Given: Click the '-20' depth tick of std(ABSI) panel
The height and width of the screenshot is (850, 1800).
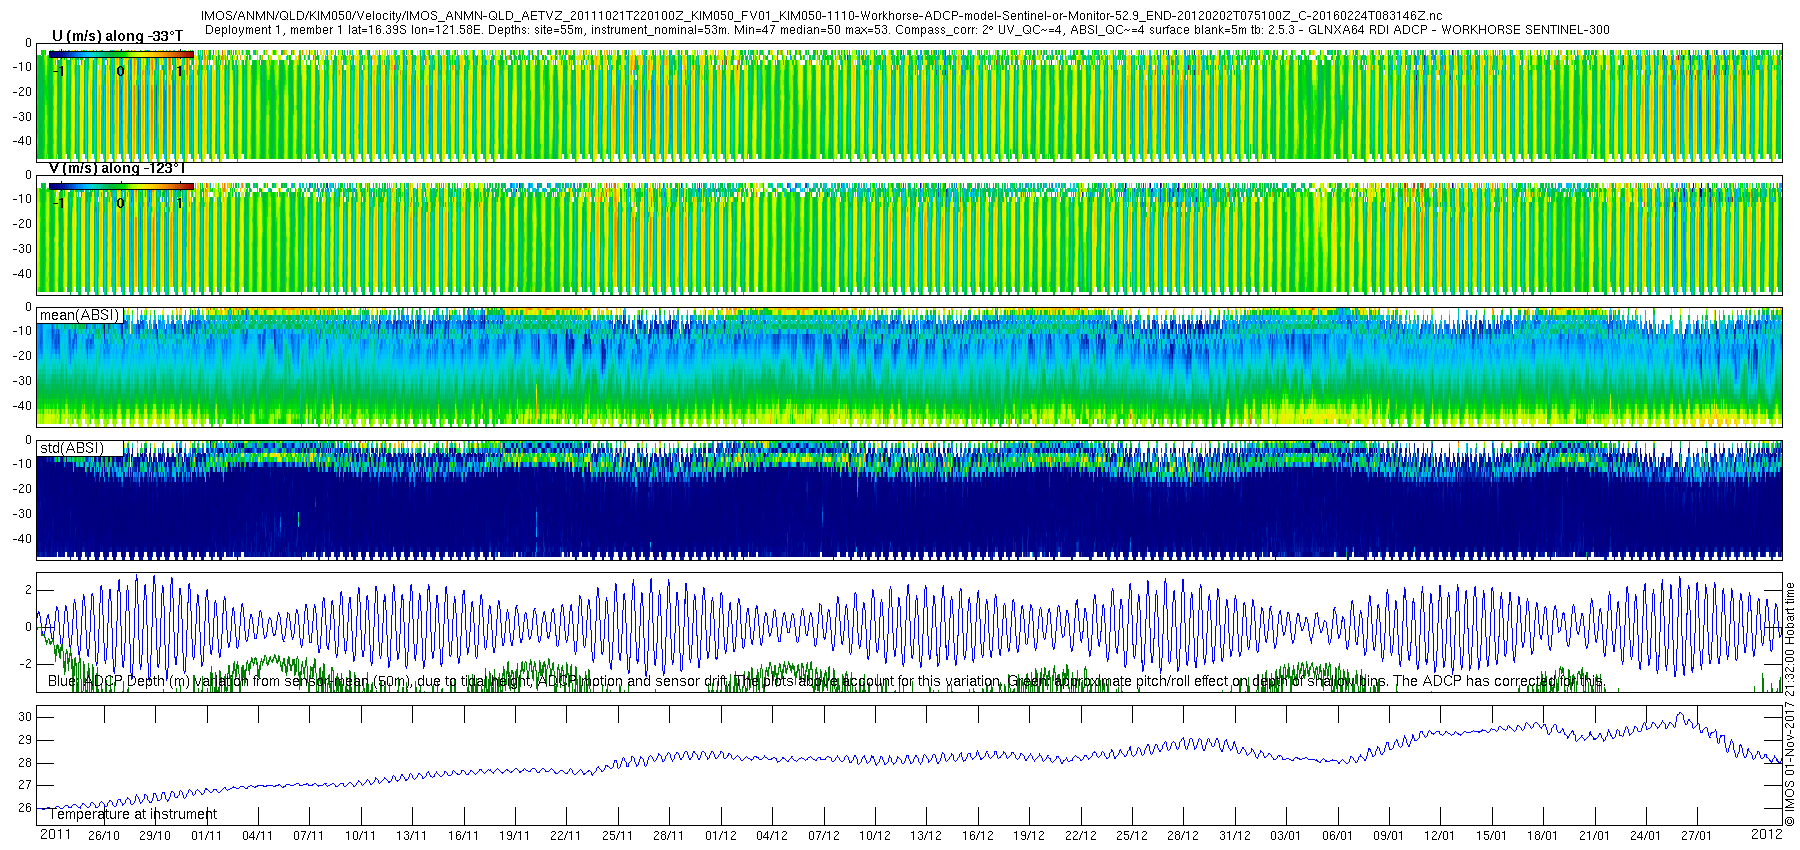Looking at the screenshot, I should click(22, 489).
